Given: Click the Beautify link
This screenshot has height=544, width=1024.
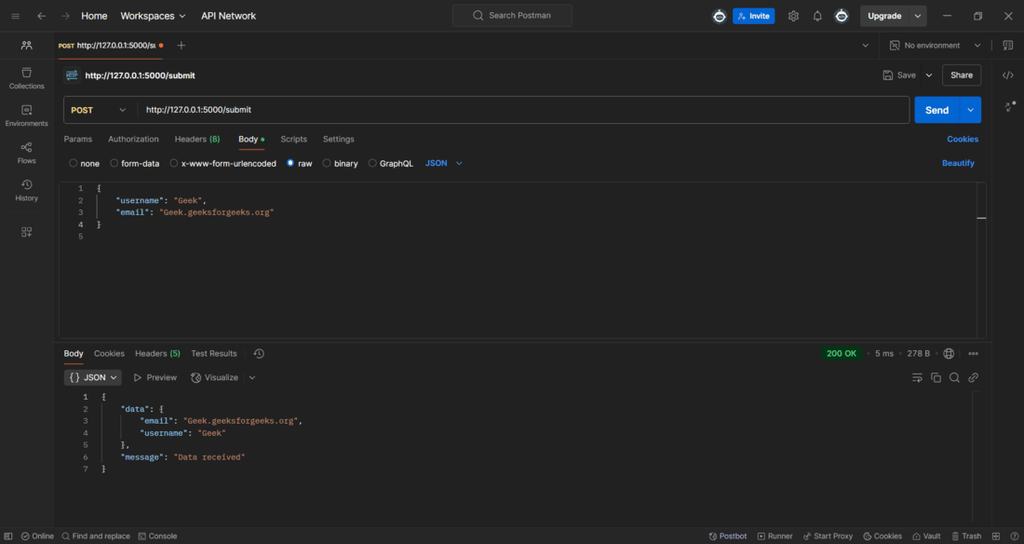Looking at the screenshot, I should (x=958, y=163).
